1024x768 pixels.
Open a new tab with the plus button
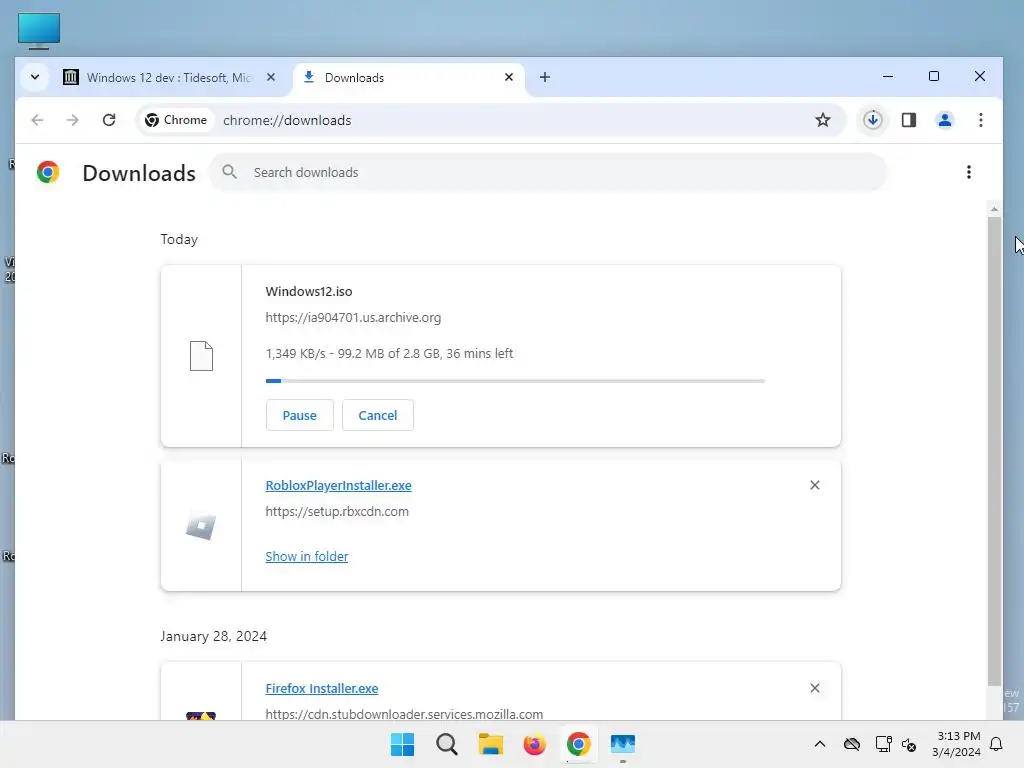tap(545, 77)
